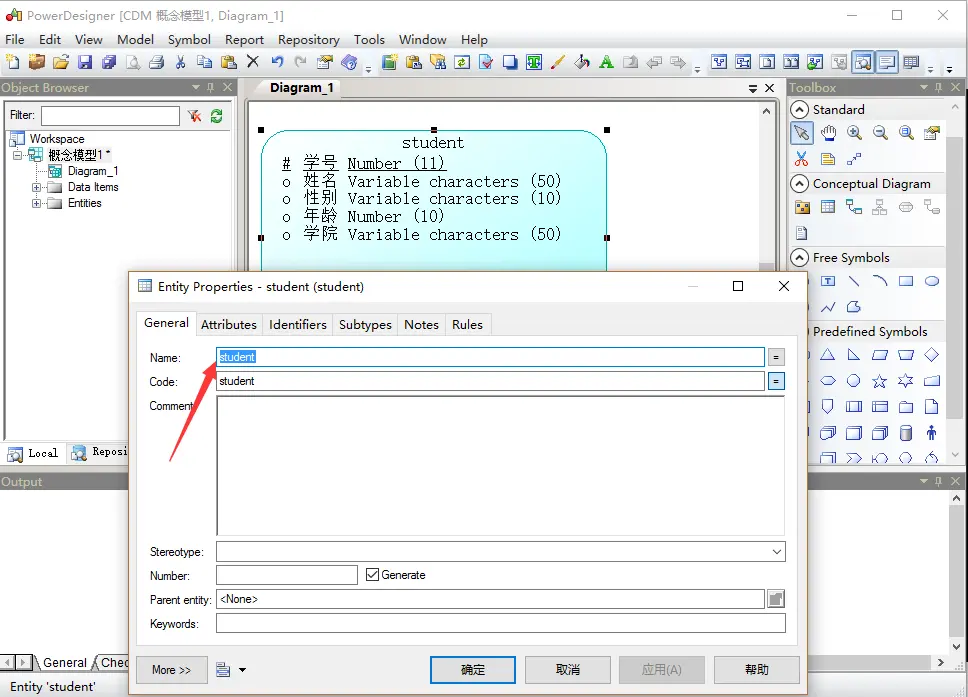Select the Relationship tool in the Toolbox

(853, 207)
